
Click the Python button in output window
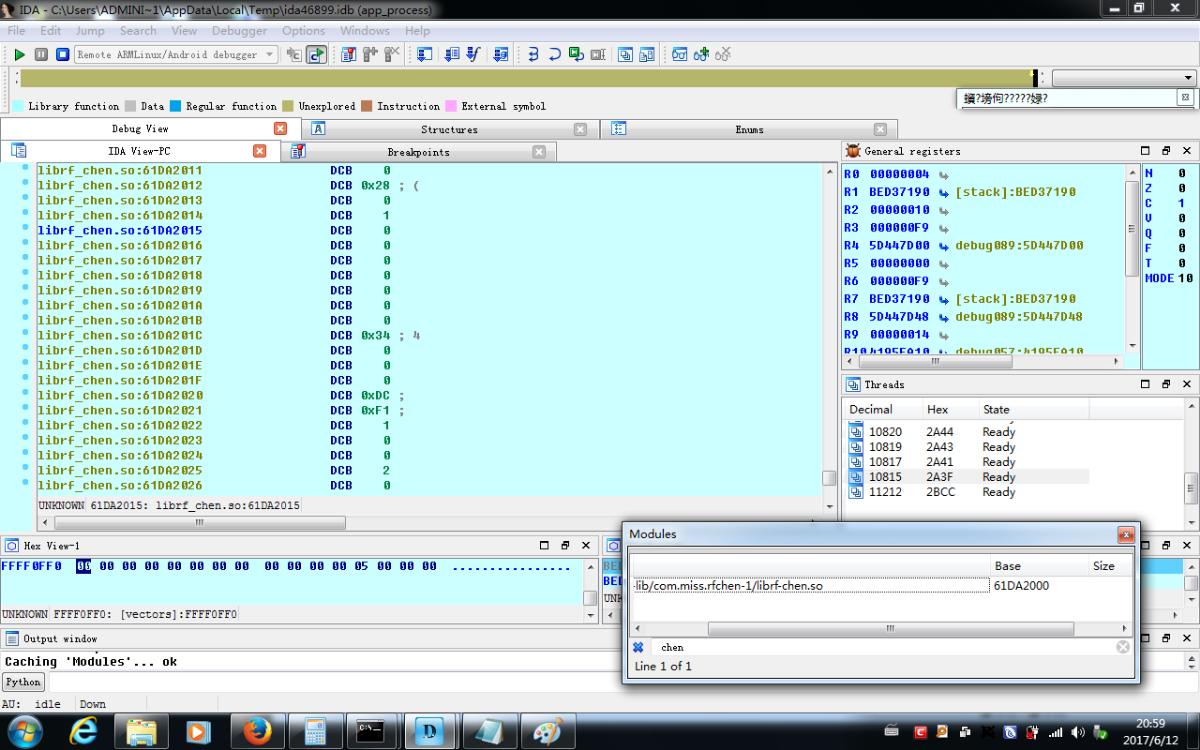[23, 682]
